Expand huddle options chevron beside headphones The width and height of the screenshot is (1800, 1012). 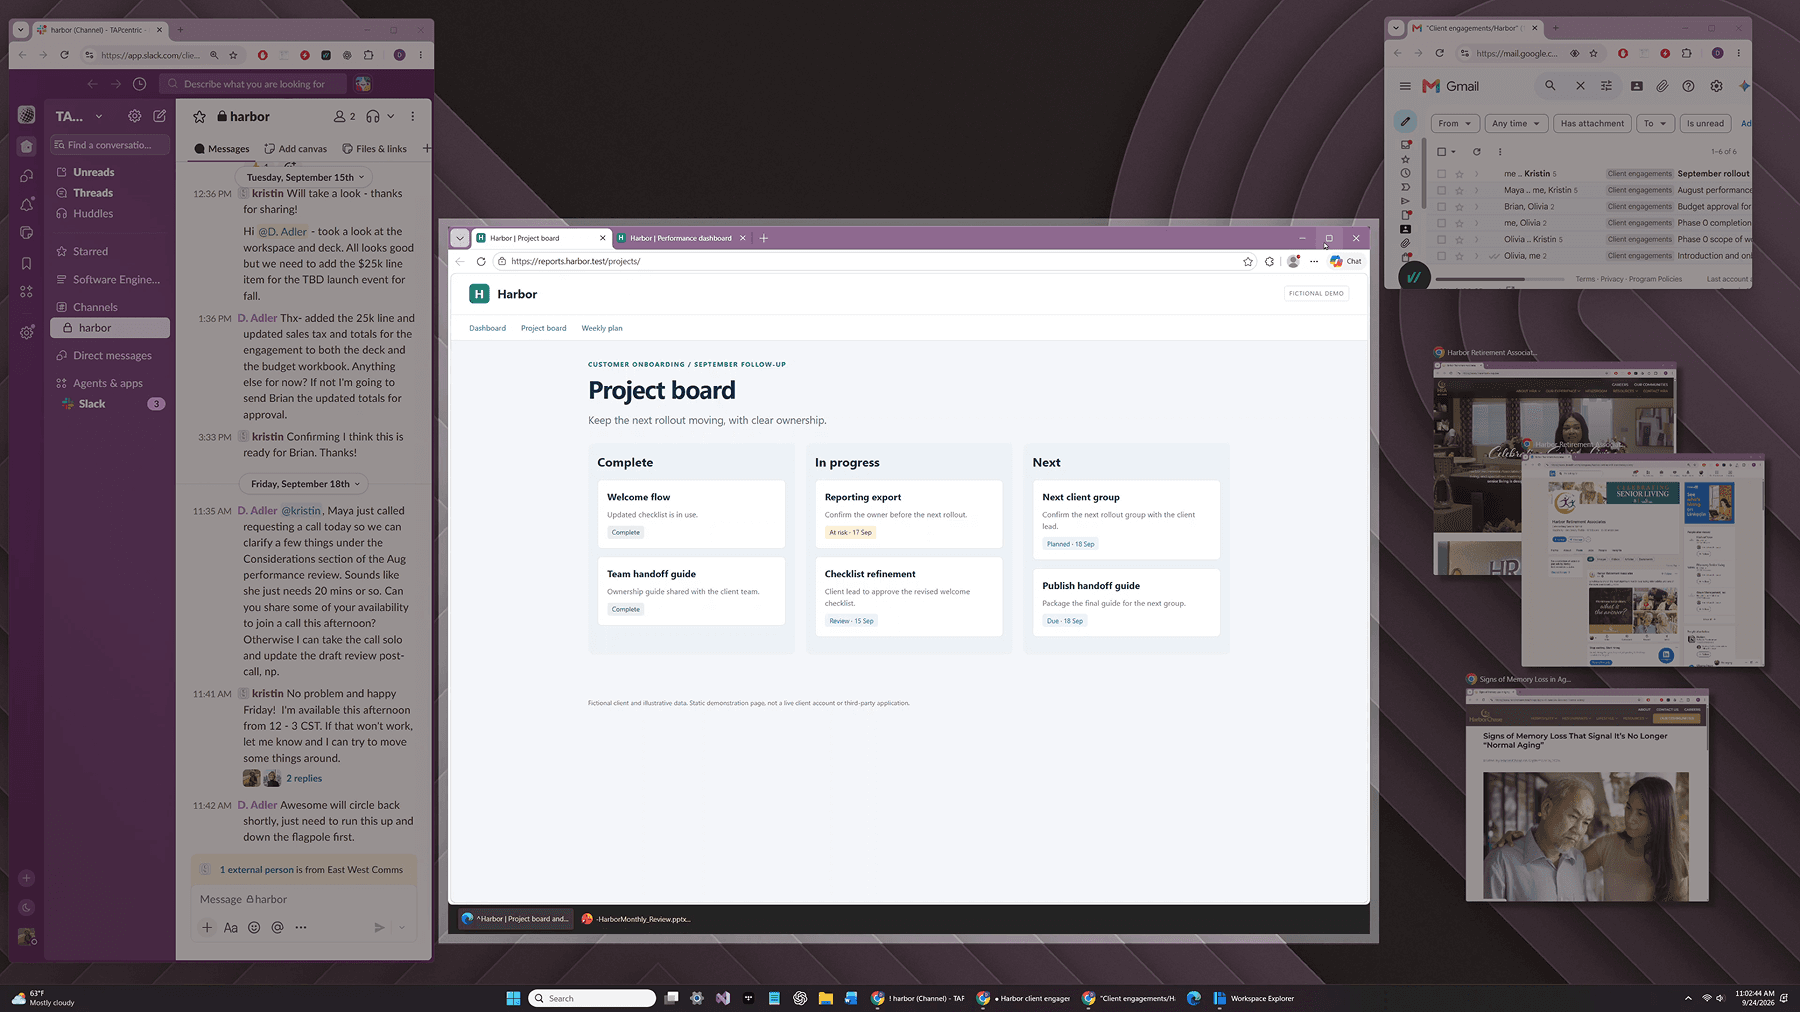[390, 117]
